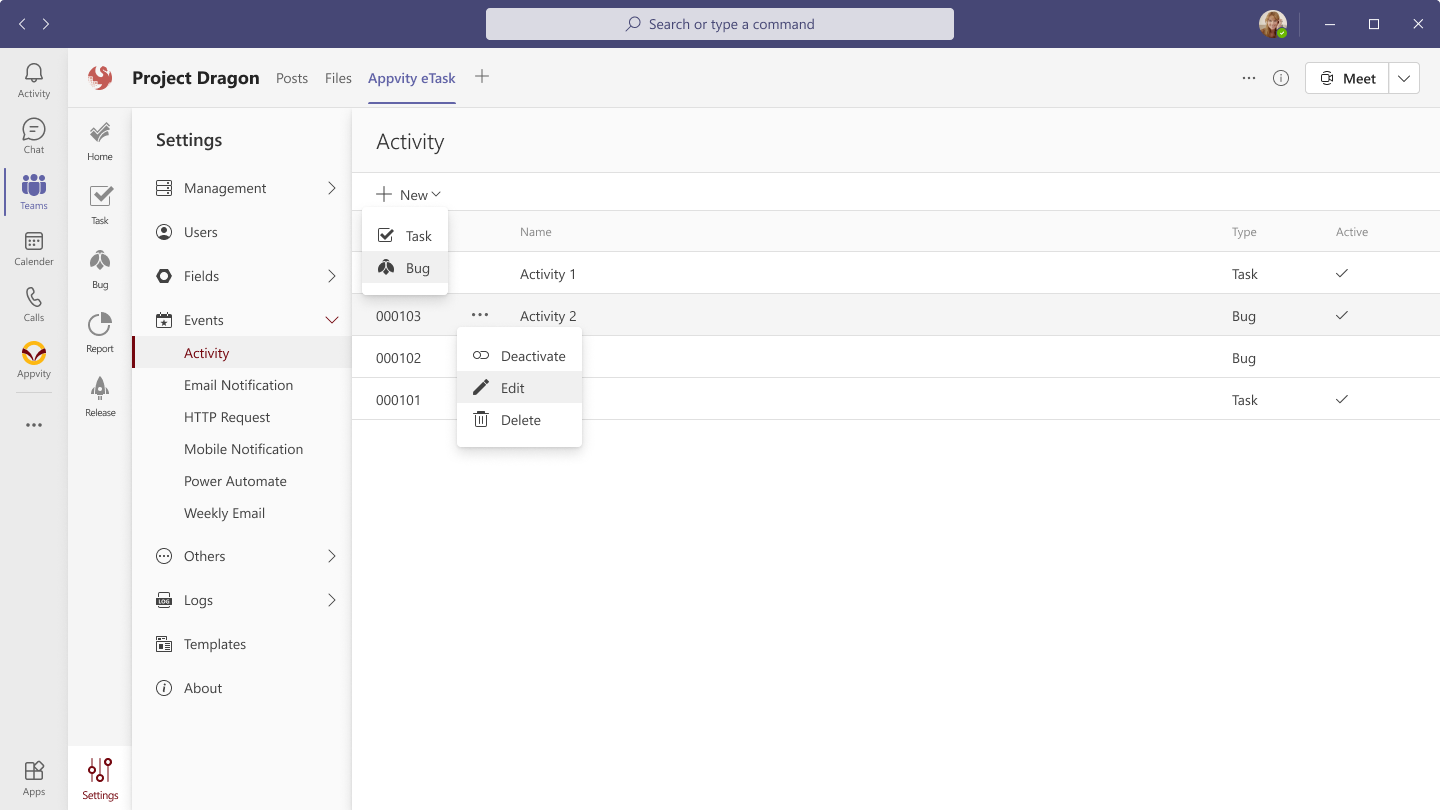Select Bug from the New dropdown menu

click(x=417, y=268)
